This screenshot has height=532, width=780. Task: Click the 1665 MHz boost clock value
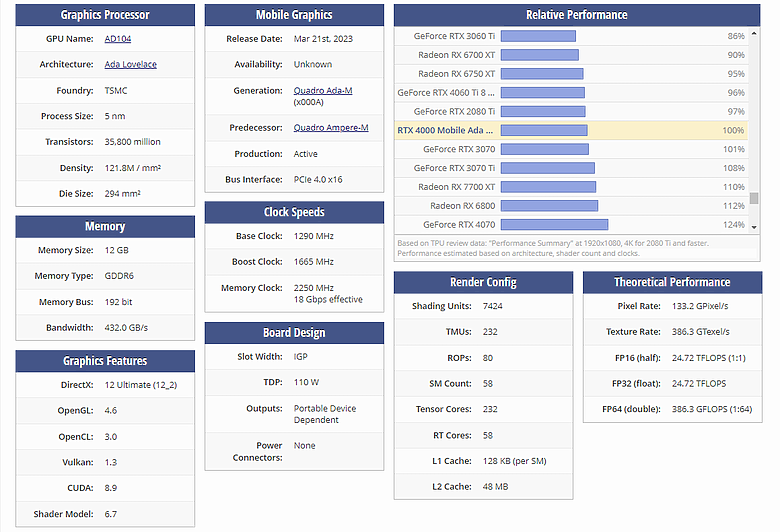point(313,262)
